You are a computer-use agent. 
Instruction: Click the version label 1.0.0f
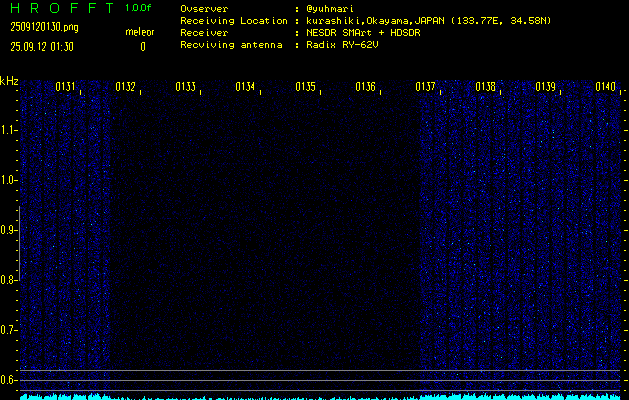[138, 8]
